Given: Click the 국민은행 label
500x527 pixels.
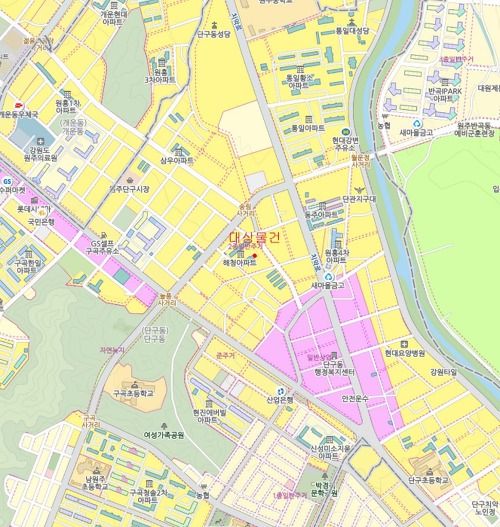Looking at the screenshot, I should coord(41,221).
